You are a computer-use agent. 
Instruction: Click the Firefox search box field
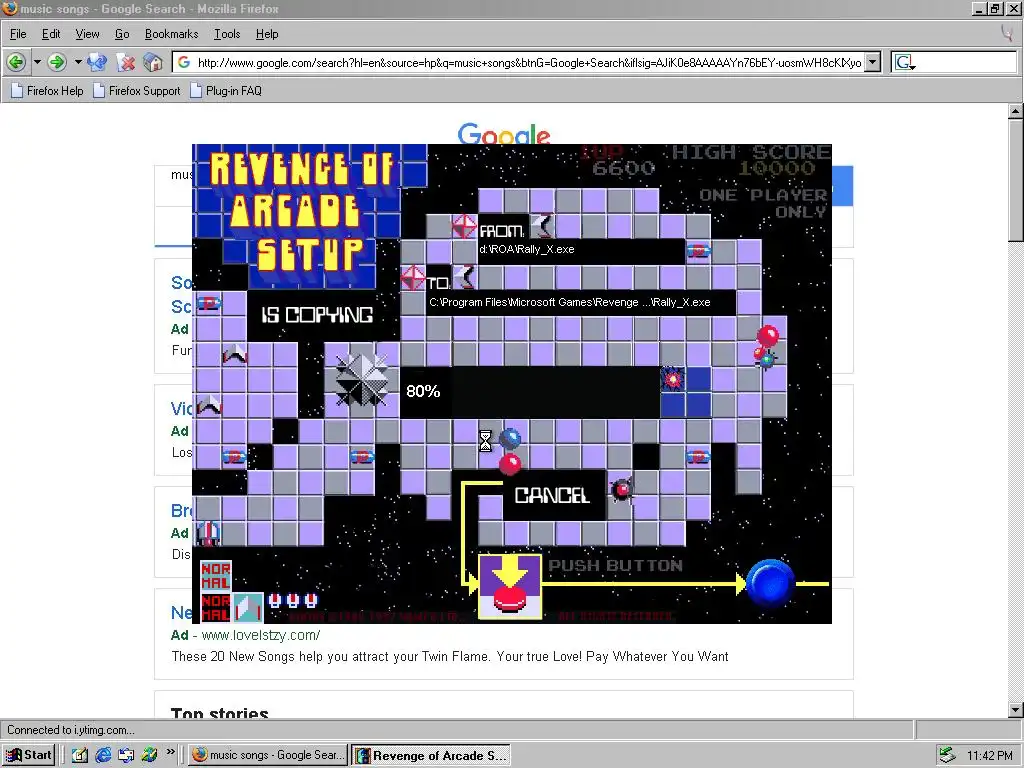[x=967, y=63]
